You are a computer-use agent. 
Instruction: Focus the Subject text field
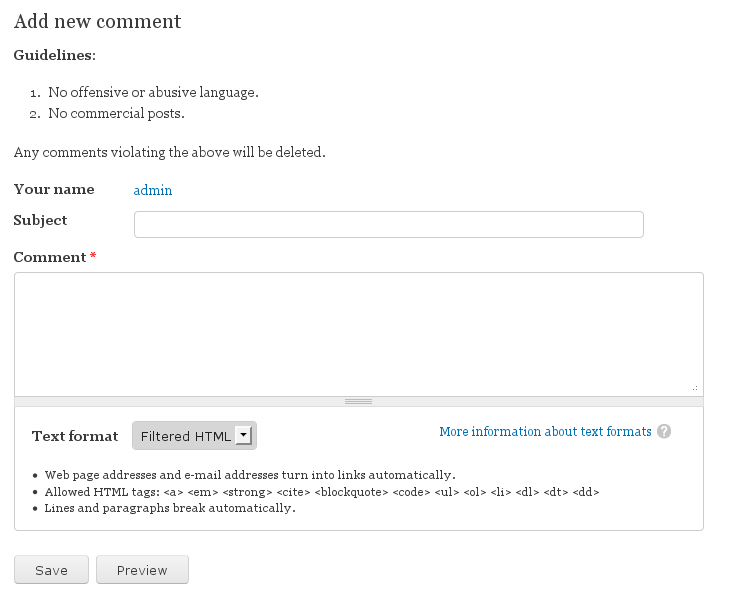[x=389, y=224]
